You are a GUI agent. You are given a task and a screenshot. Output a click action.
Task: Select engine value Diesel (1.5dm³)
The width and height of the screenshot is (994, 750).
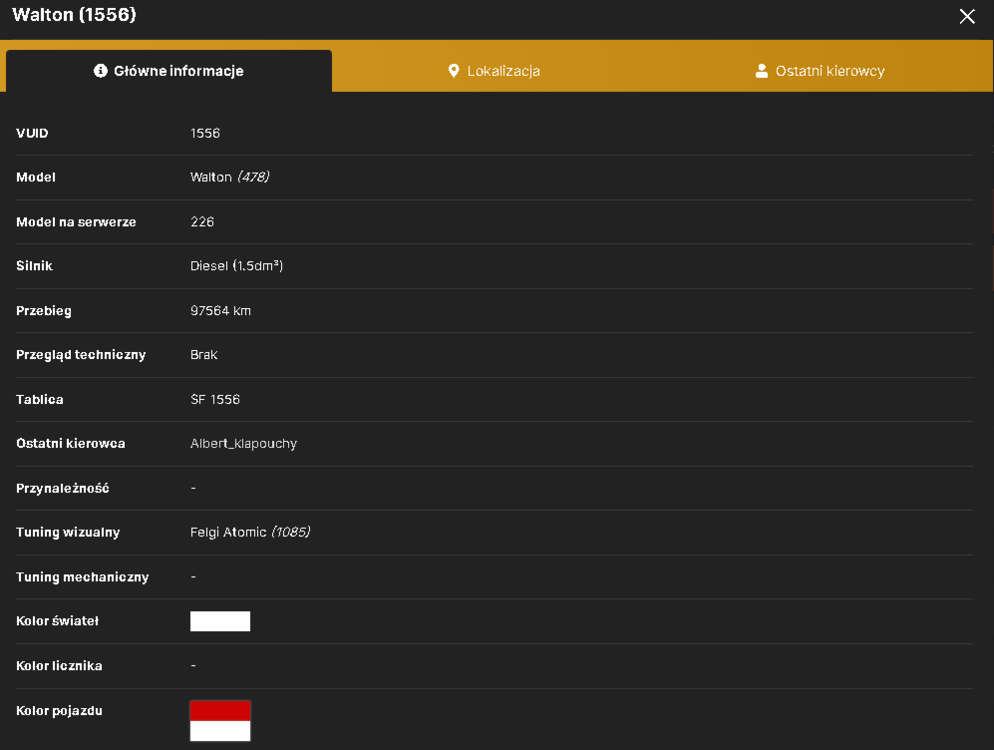[x=236, y=266]
